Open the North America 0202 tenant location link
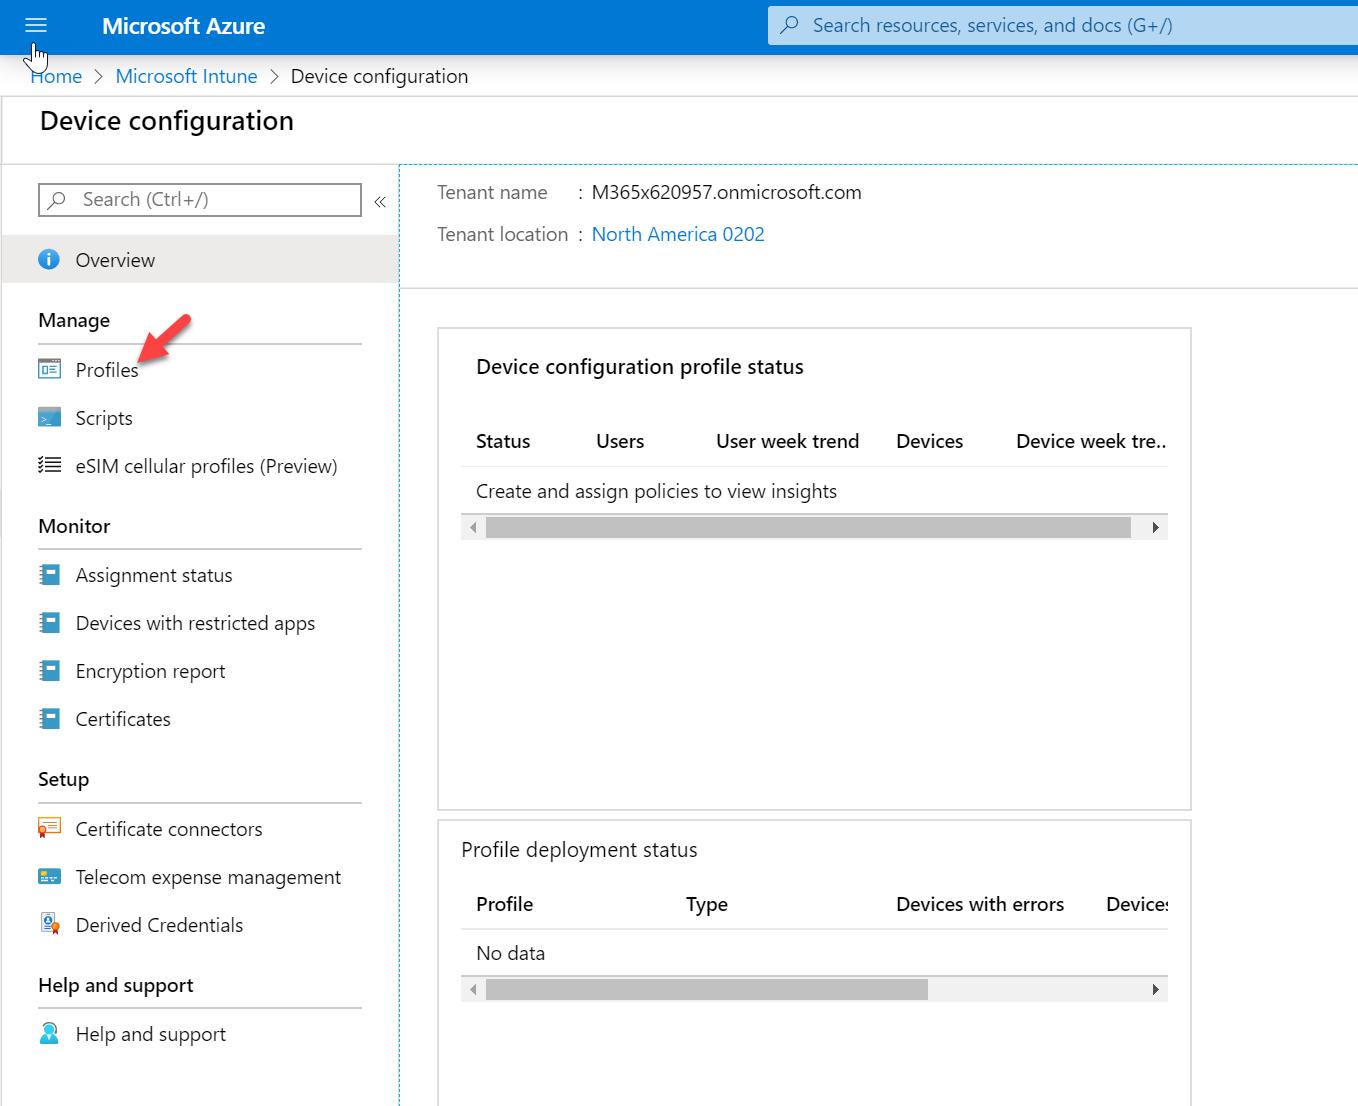Viewport: 1358px width, 1106px height. (678, 234)
